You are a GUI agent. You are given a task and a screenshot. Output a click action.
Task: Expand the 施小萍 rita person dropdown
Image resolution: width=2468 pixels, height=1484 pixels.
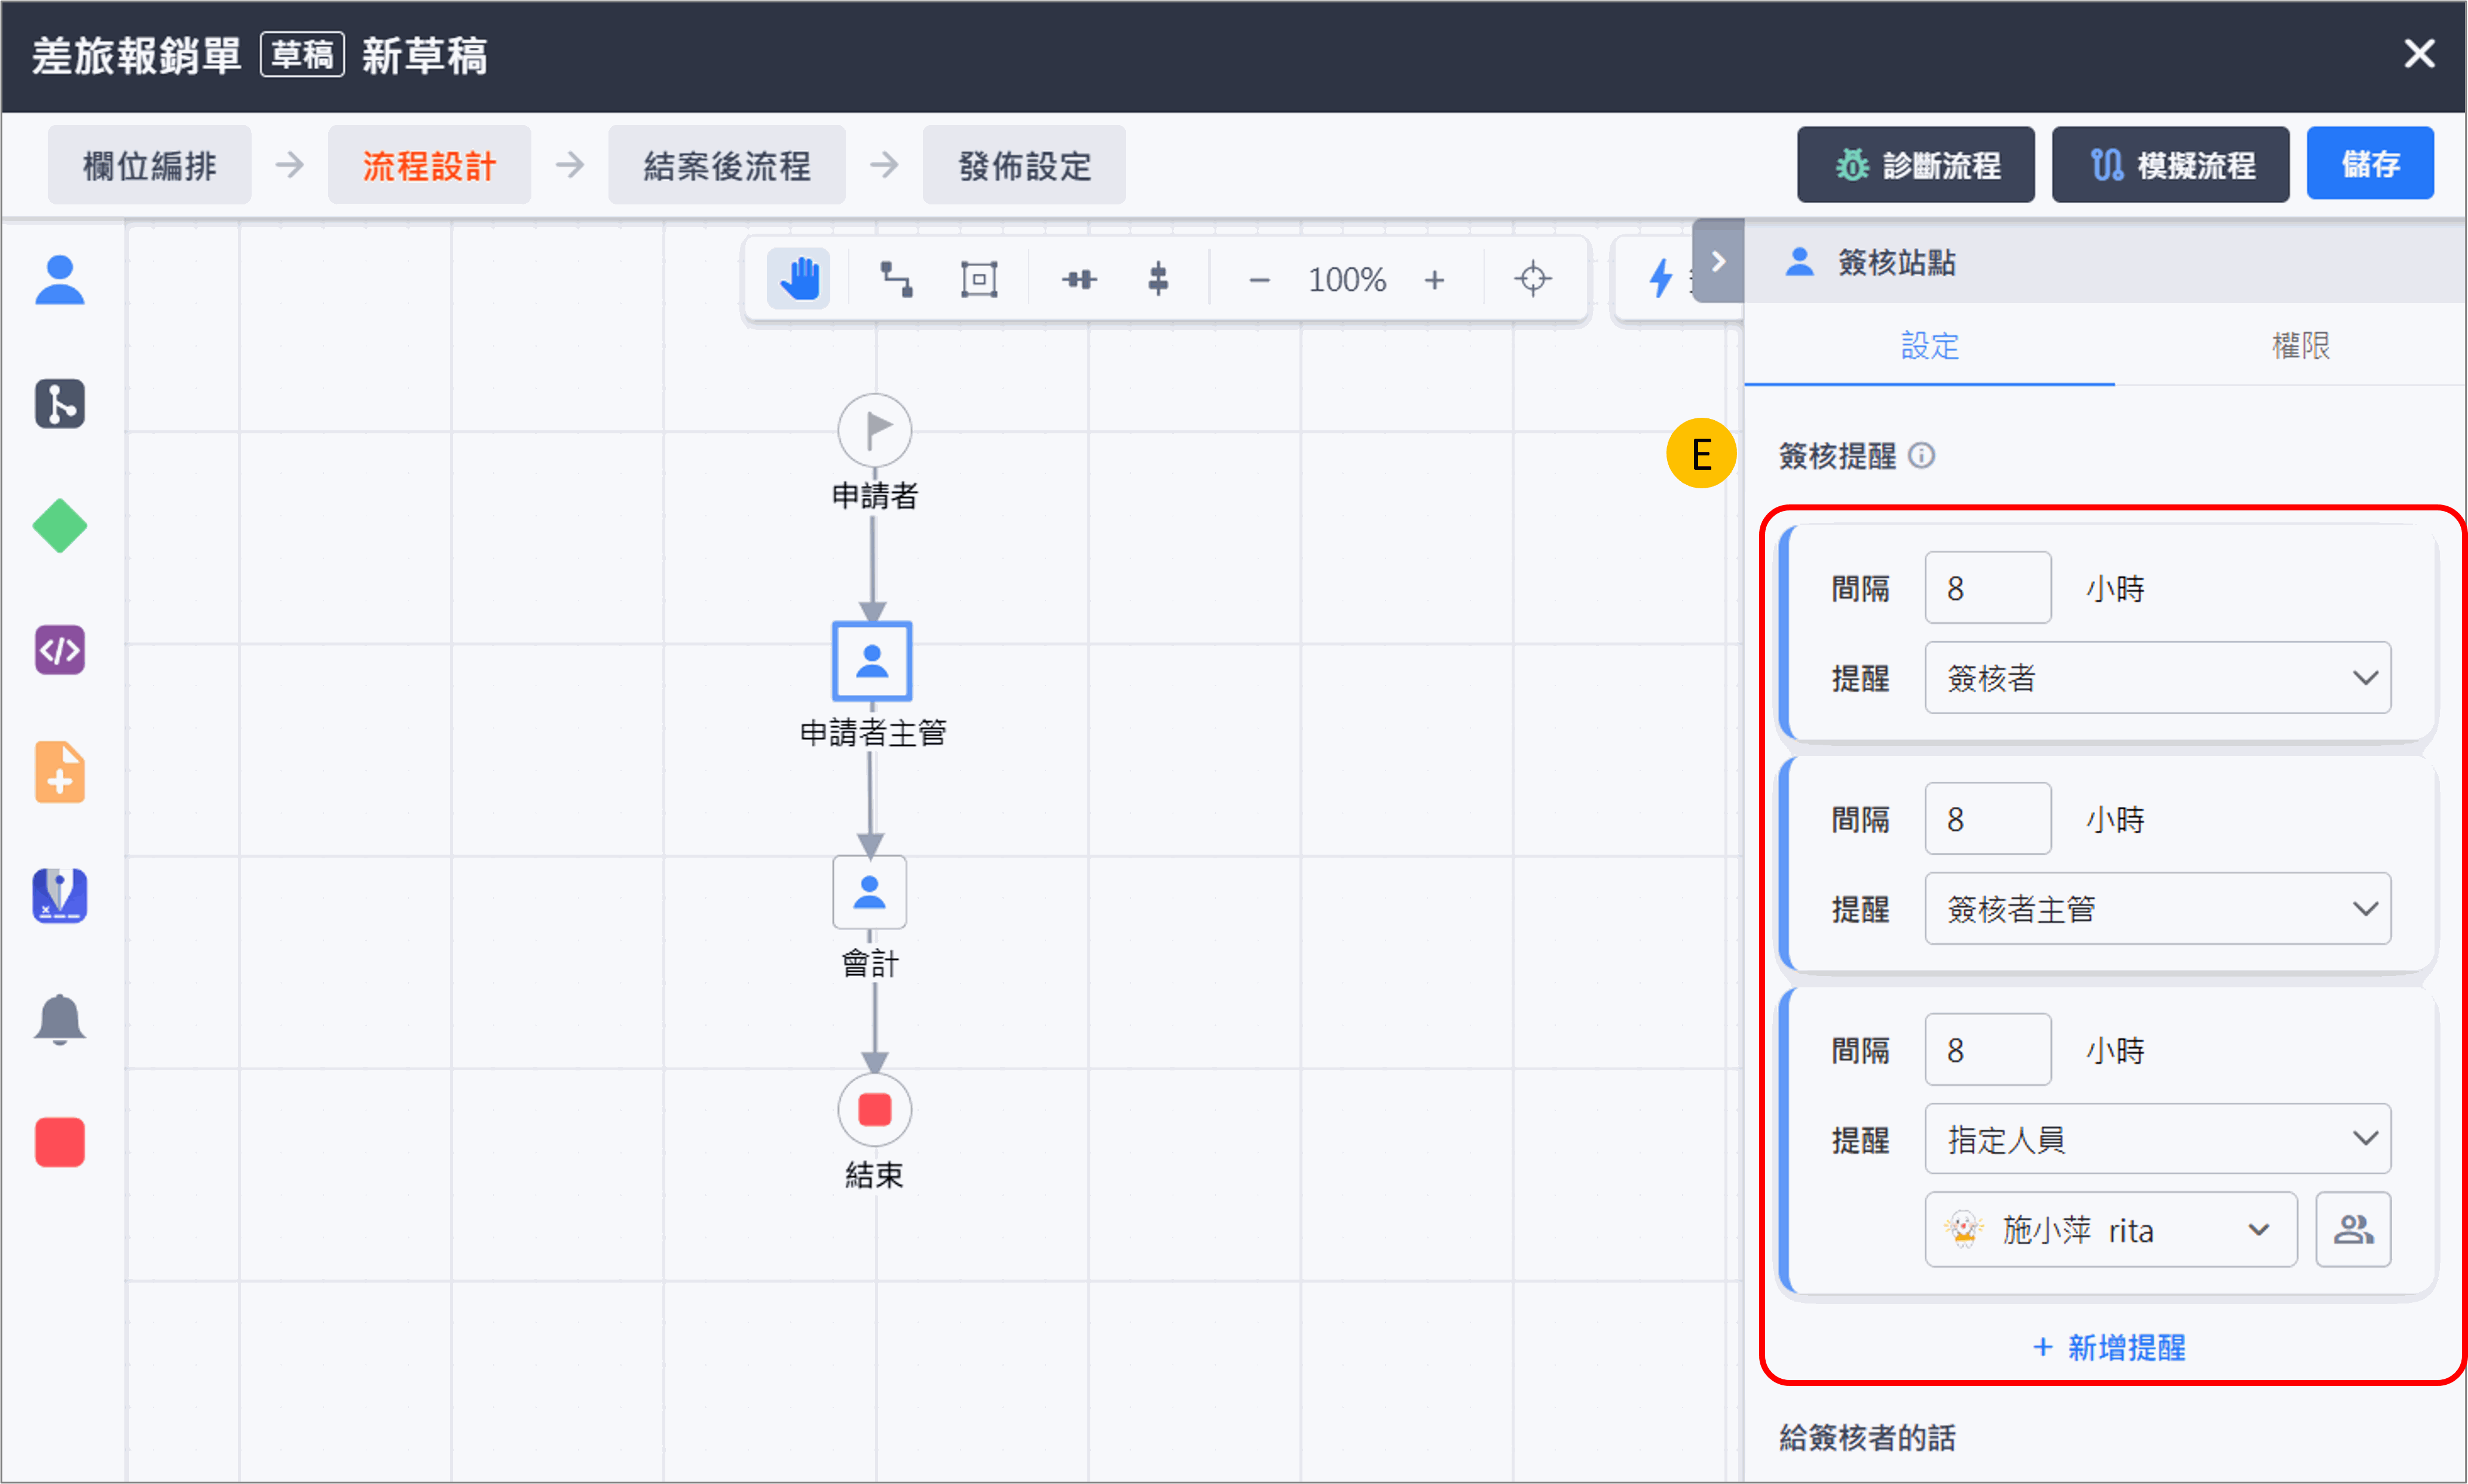[x=2110, y=1229]
